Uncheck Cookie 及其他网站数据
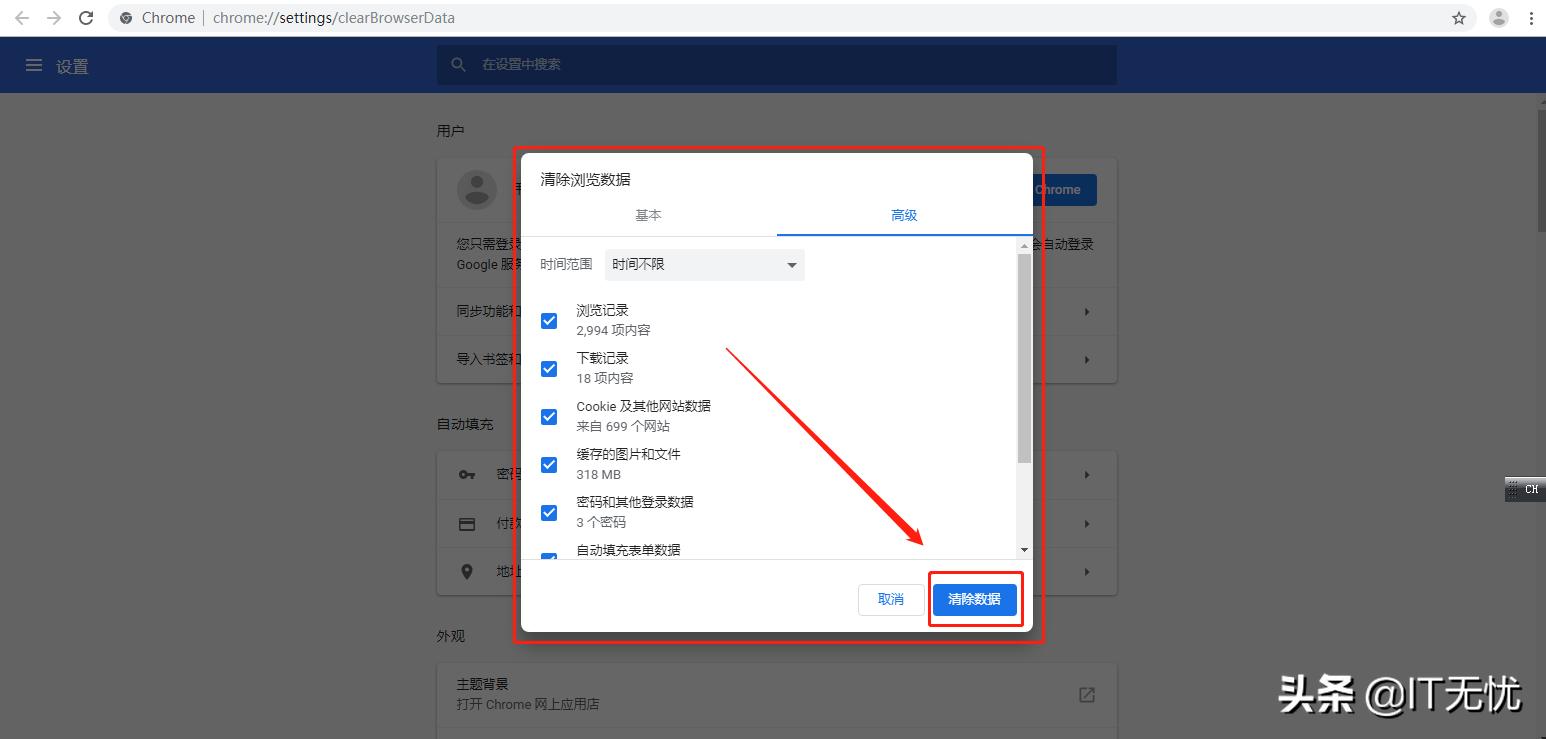The image size is (1546, 739). pos(548,416)
